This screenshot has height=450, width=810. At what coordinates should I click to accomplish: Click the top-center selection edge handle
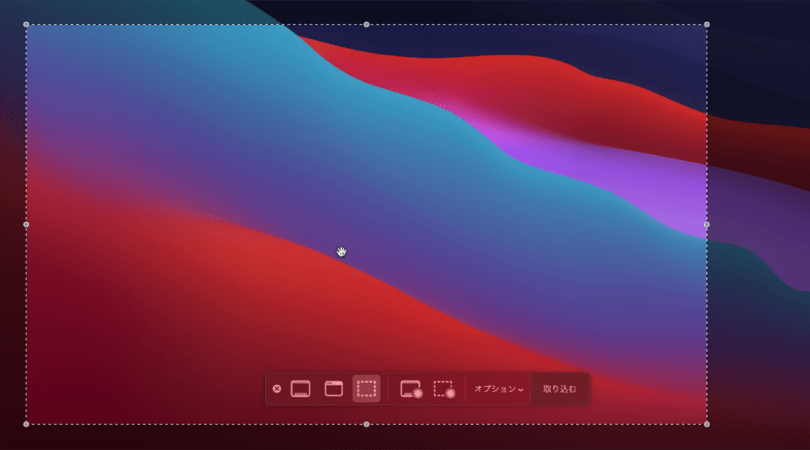366,24
